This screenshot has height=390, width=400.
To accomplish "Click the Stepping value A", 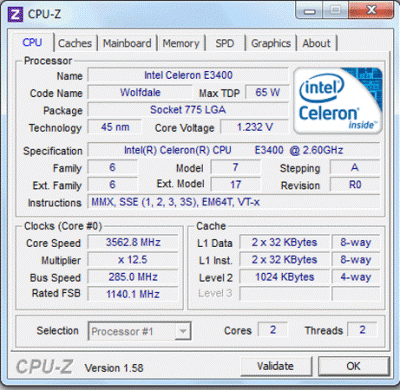I will coord(355,167).
